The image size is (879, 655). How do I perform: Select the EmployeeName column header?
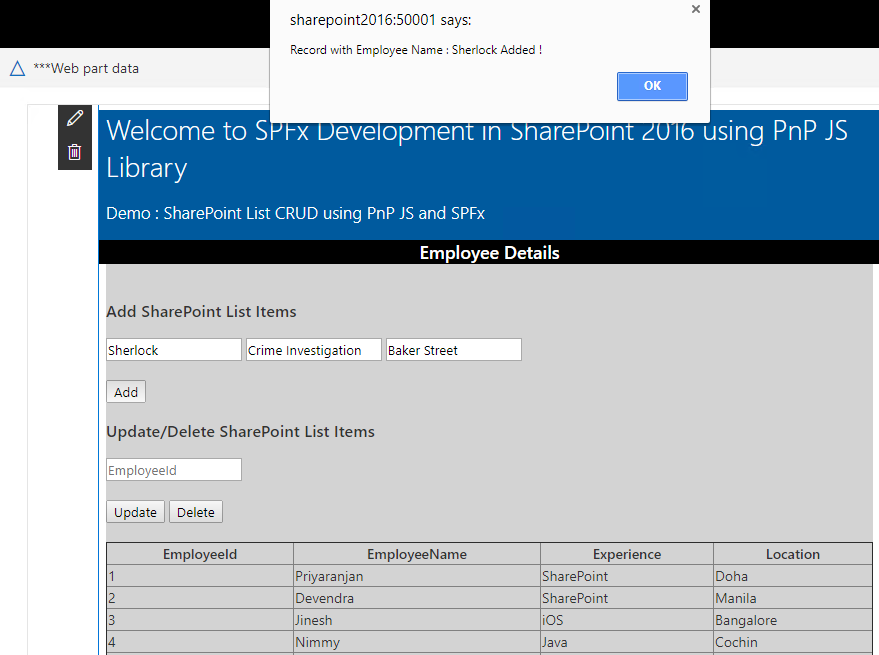[417, 554]
